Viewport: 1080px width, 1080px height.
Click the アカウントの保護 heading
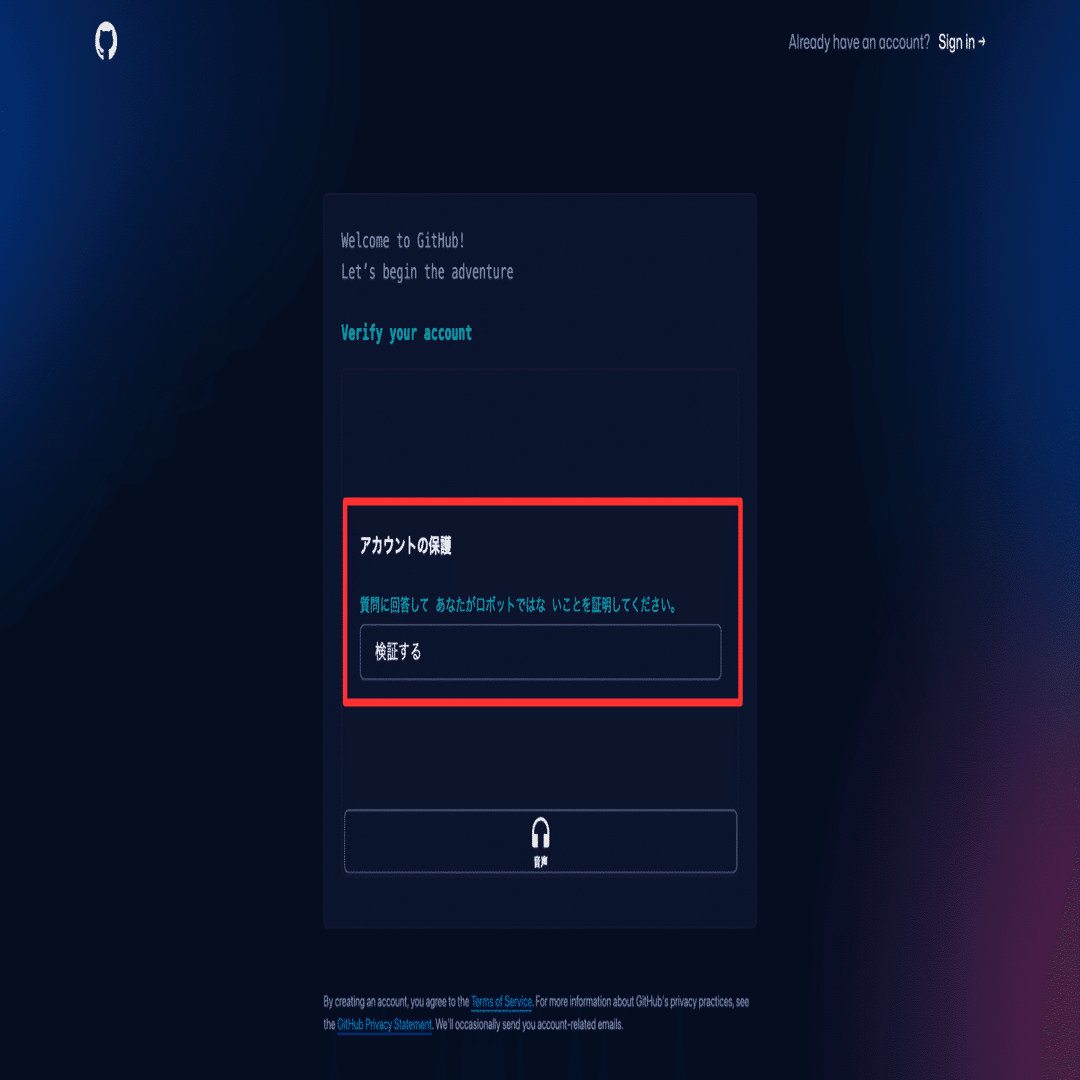[x=405, y=546]
